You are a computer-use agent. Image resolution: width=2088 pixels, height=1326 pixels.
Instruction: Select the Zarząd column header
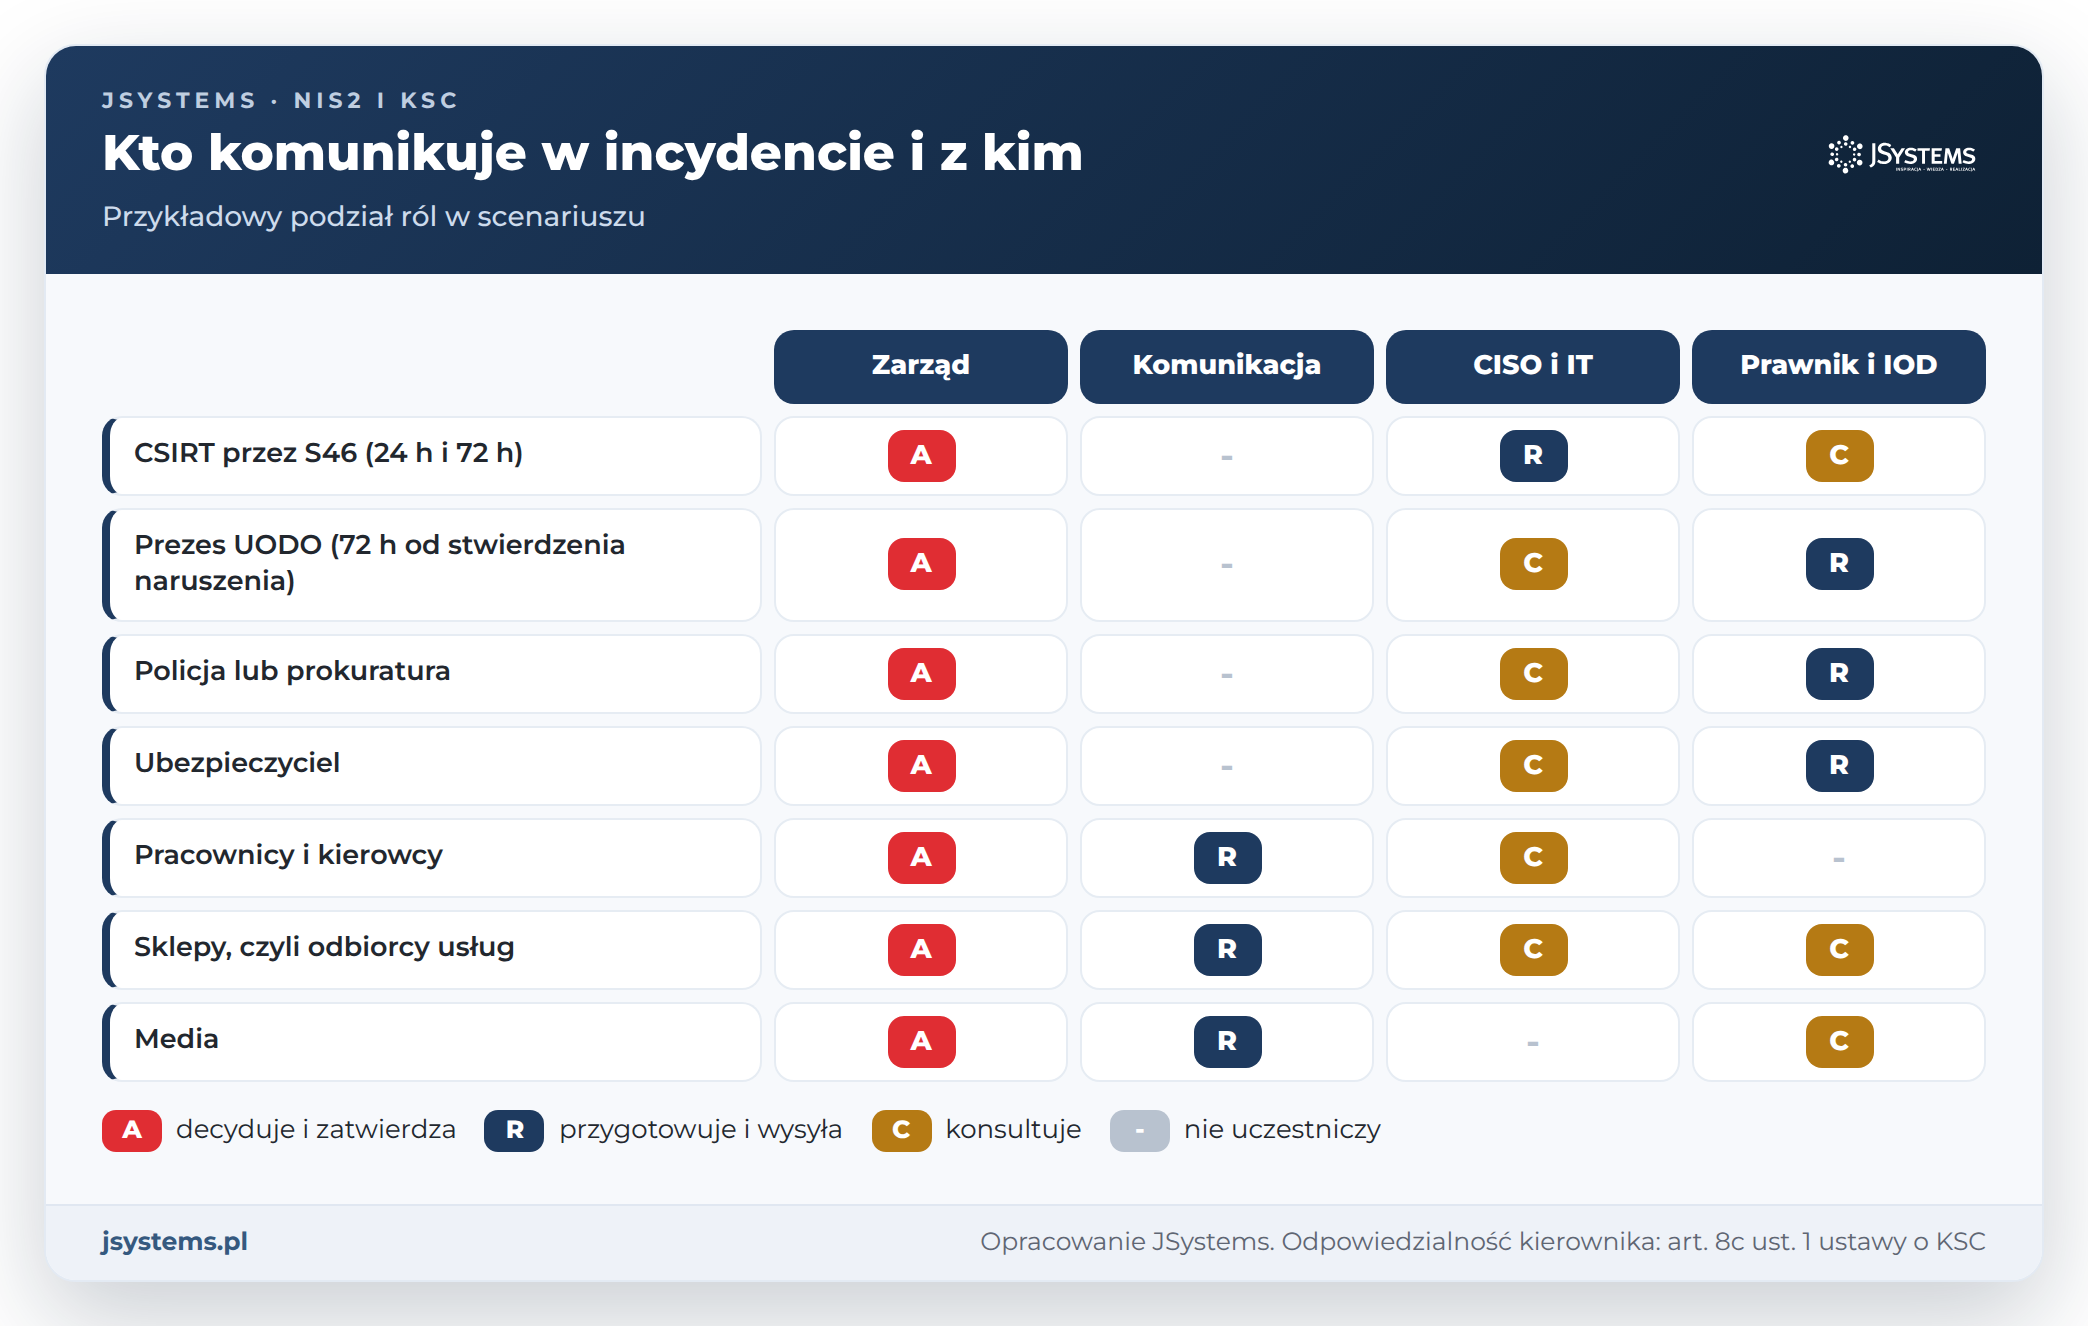pos(921,366)
